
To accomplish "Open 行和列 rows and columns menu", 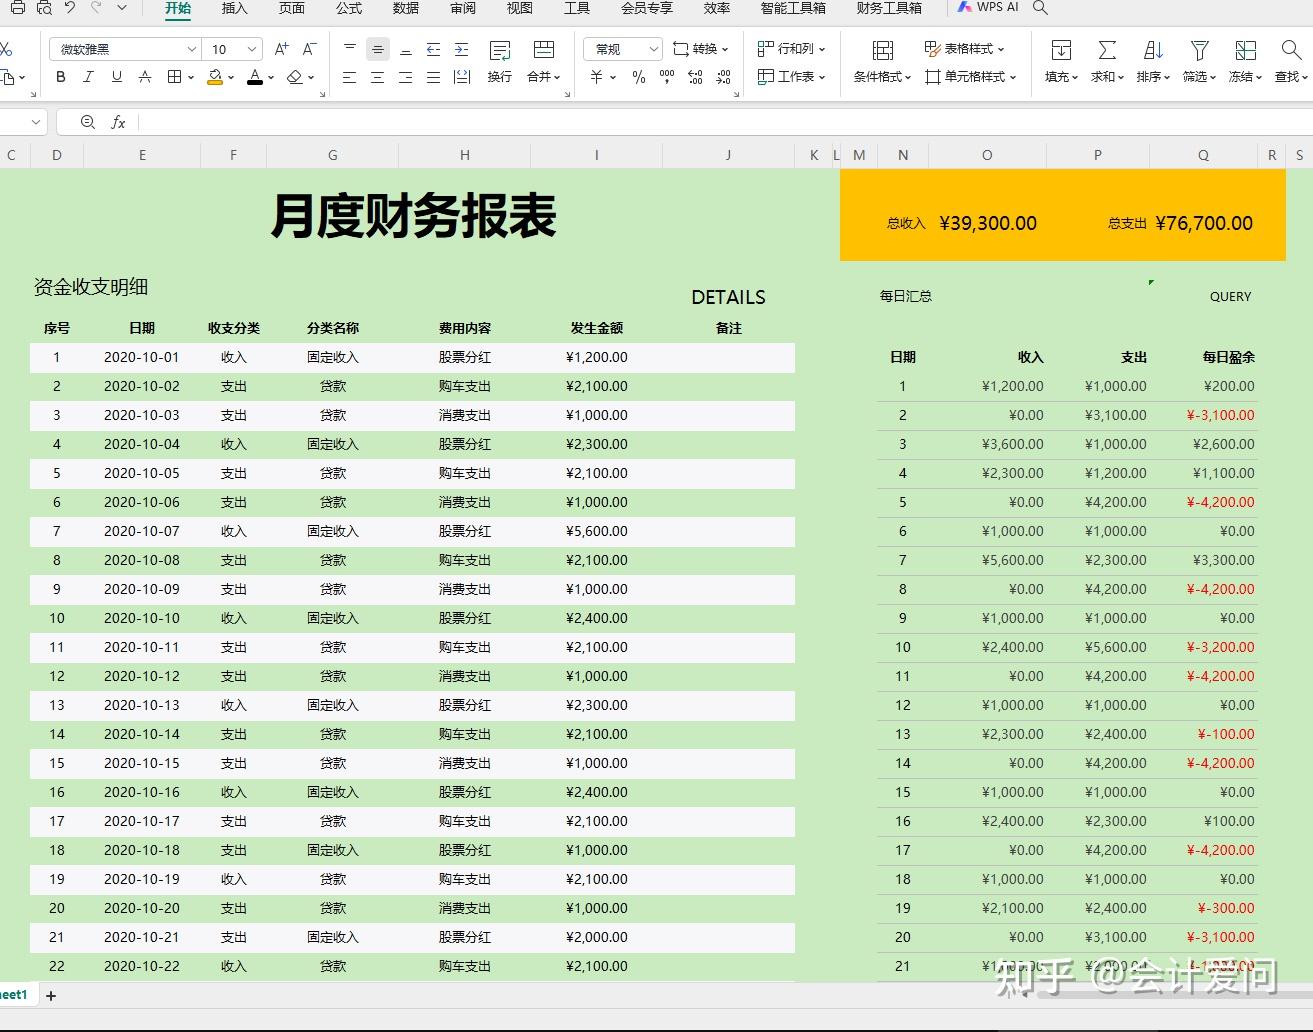I will 791,49.
